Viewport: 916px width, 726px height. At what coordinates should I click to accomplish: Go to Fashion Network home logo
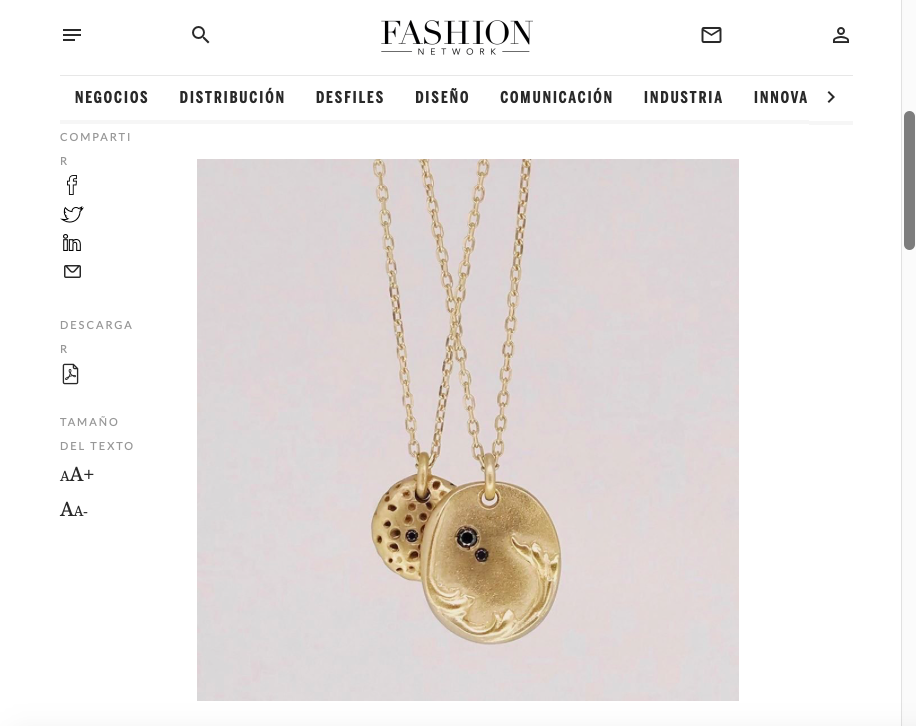point(456,37)
